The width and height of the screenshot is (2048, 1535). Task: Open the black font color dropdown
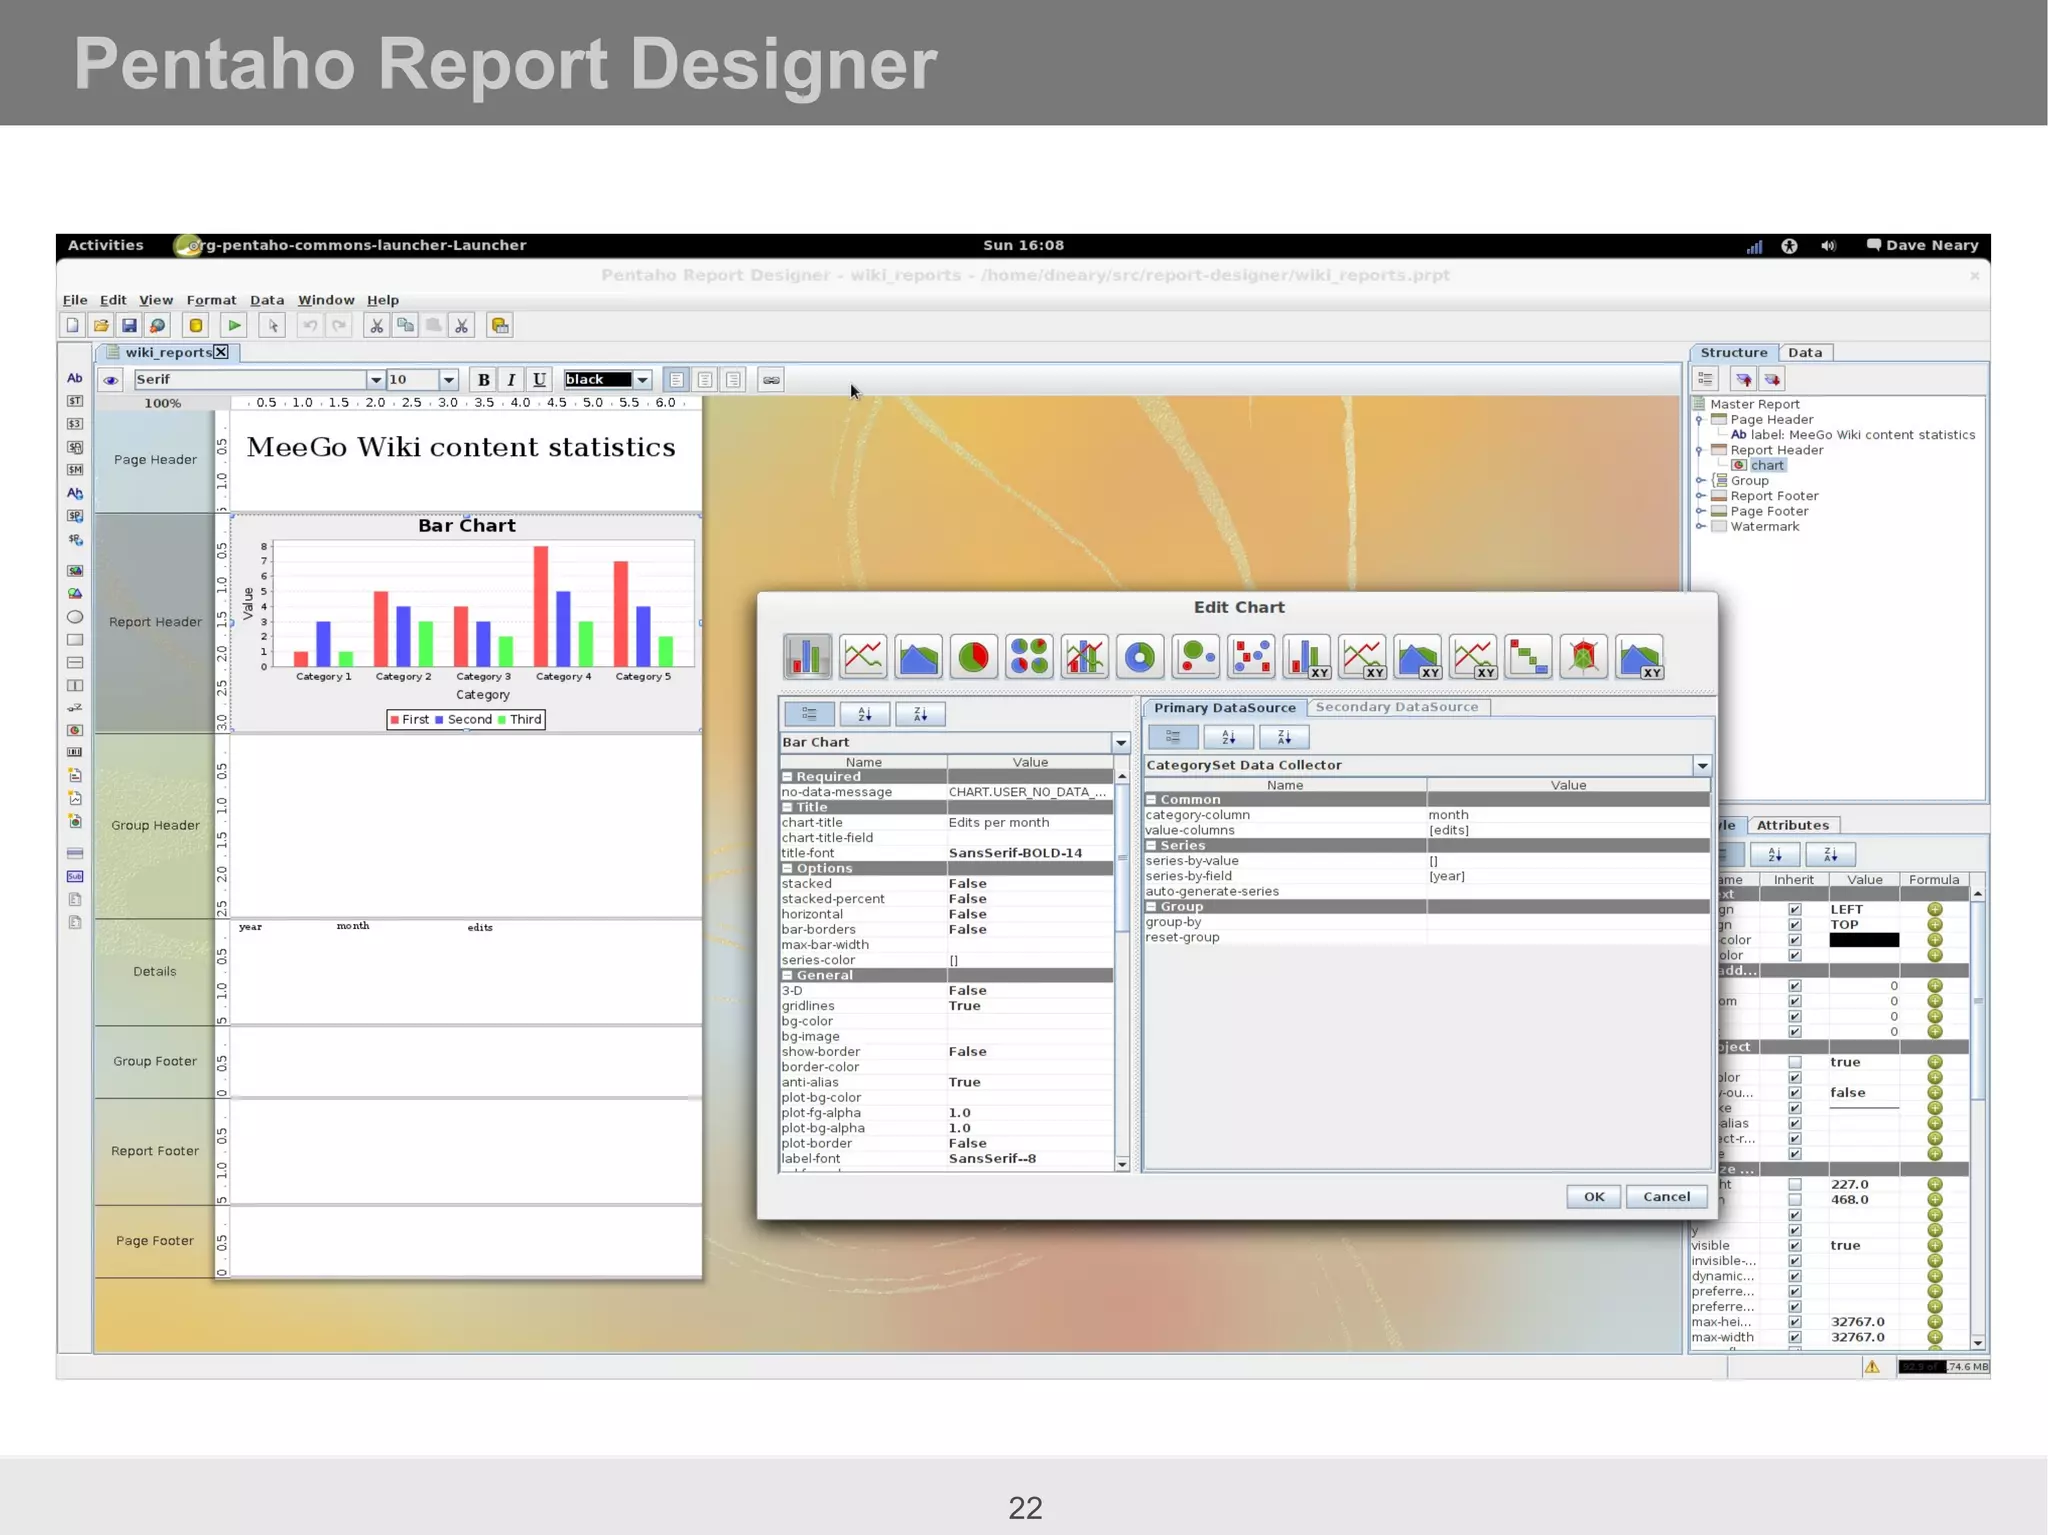pos(642,379)
